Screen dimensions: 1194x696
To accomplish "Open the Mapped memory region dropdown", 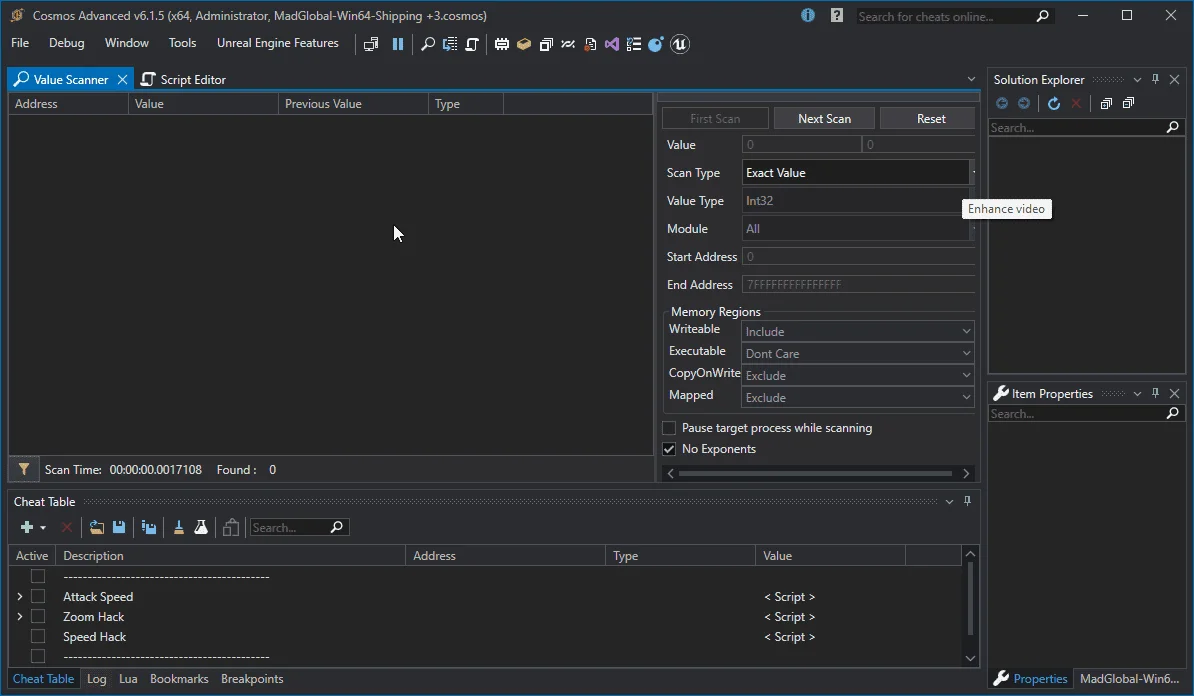I will coord(857,397).
